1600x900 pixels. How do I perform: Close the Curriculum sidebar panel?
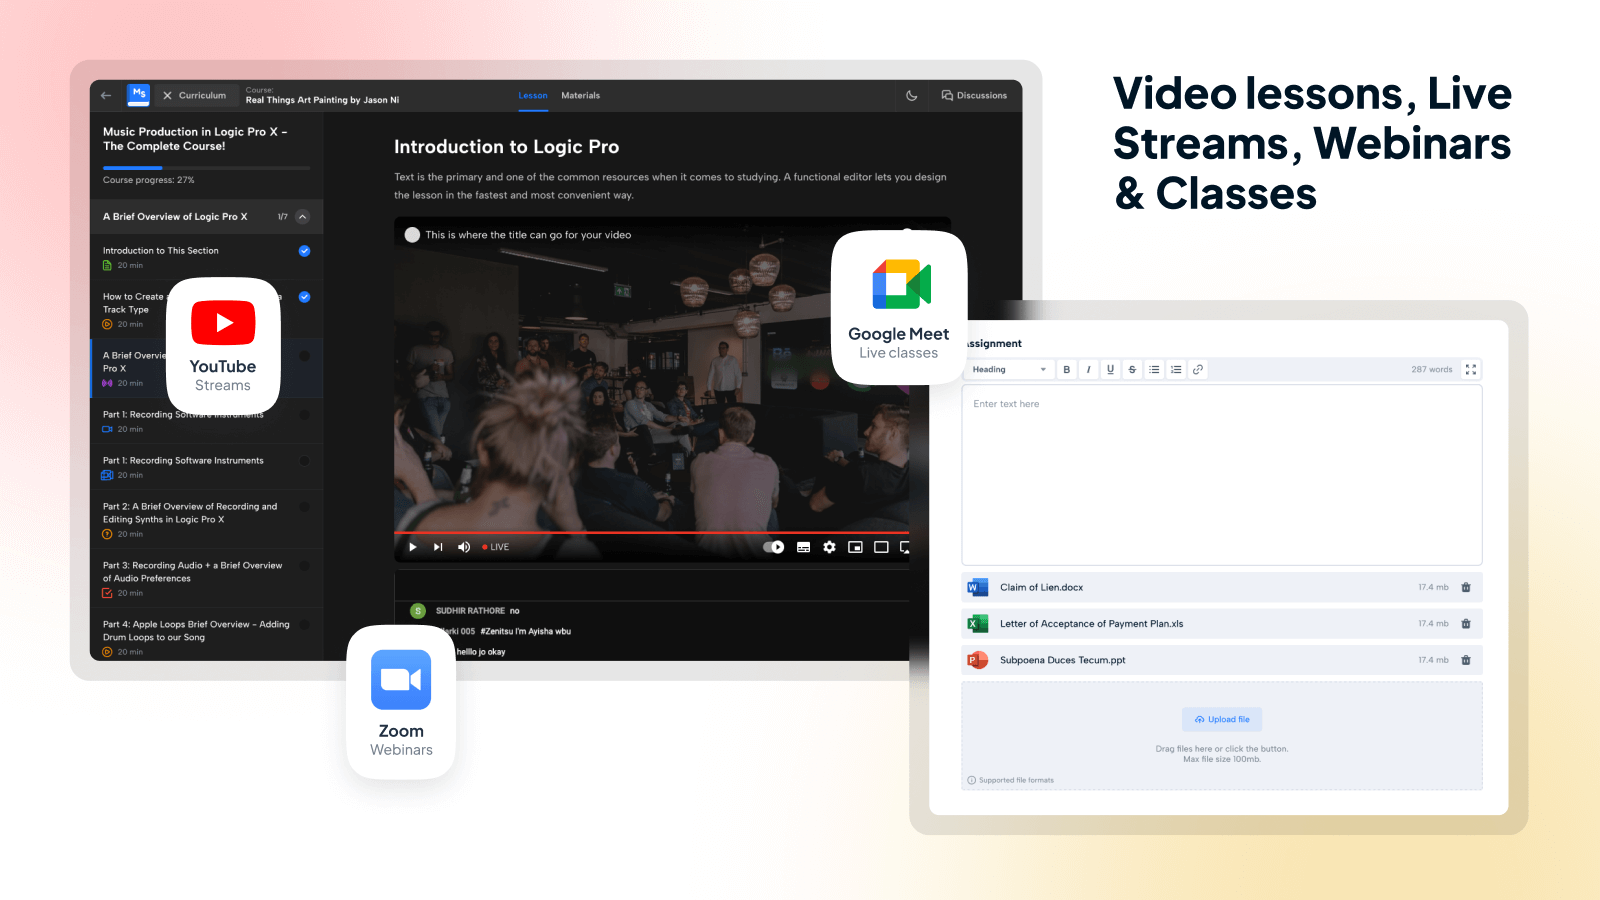[167, 96]
